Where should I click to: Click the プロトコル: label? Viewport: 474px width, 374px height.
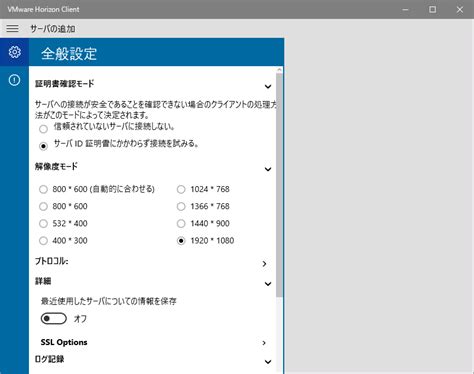pyautogui.click(x=52, y=261)
